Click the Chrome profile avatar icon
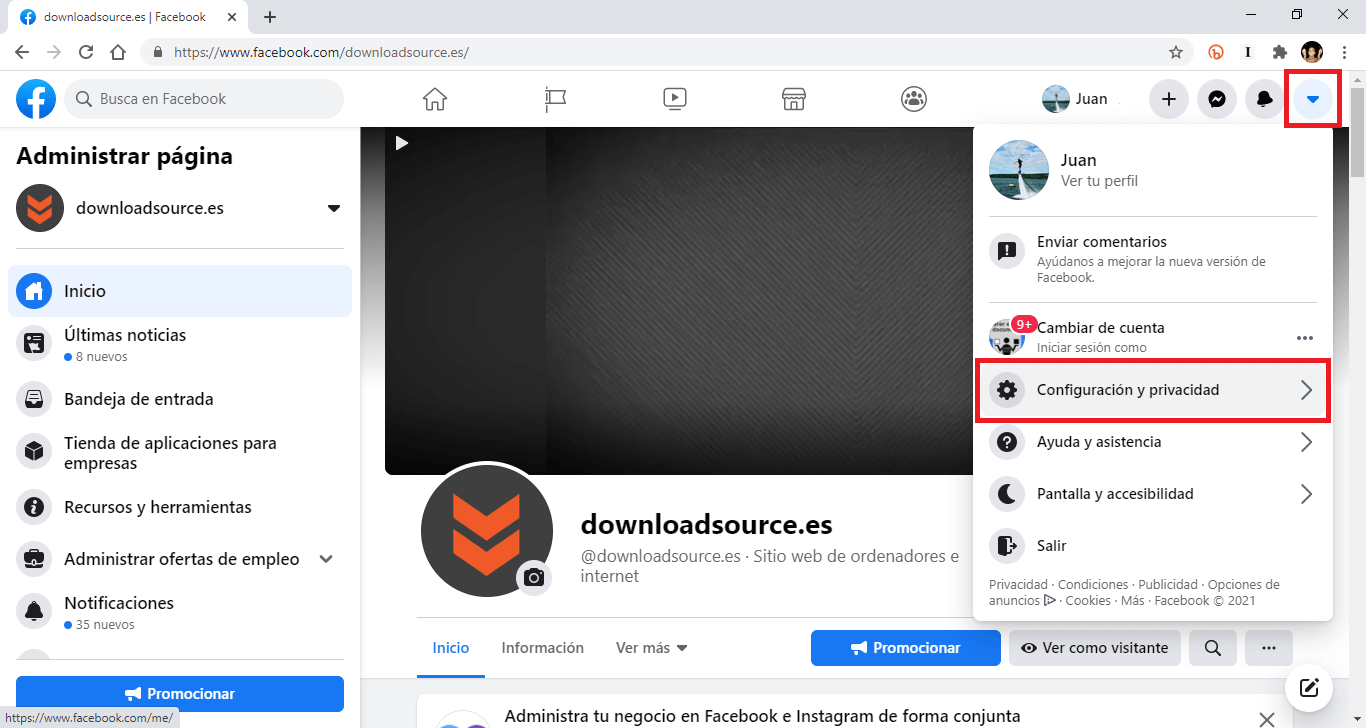Screen dimensions: 1366x728 click(1312, 52)
